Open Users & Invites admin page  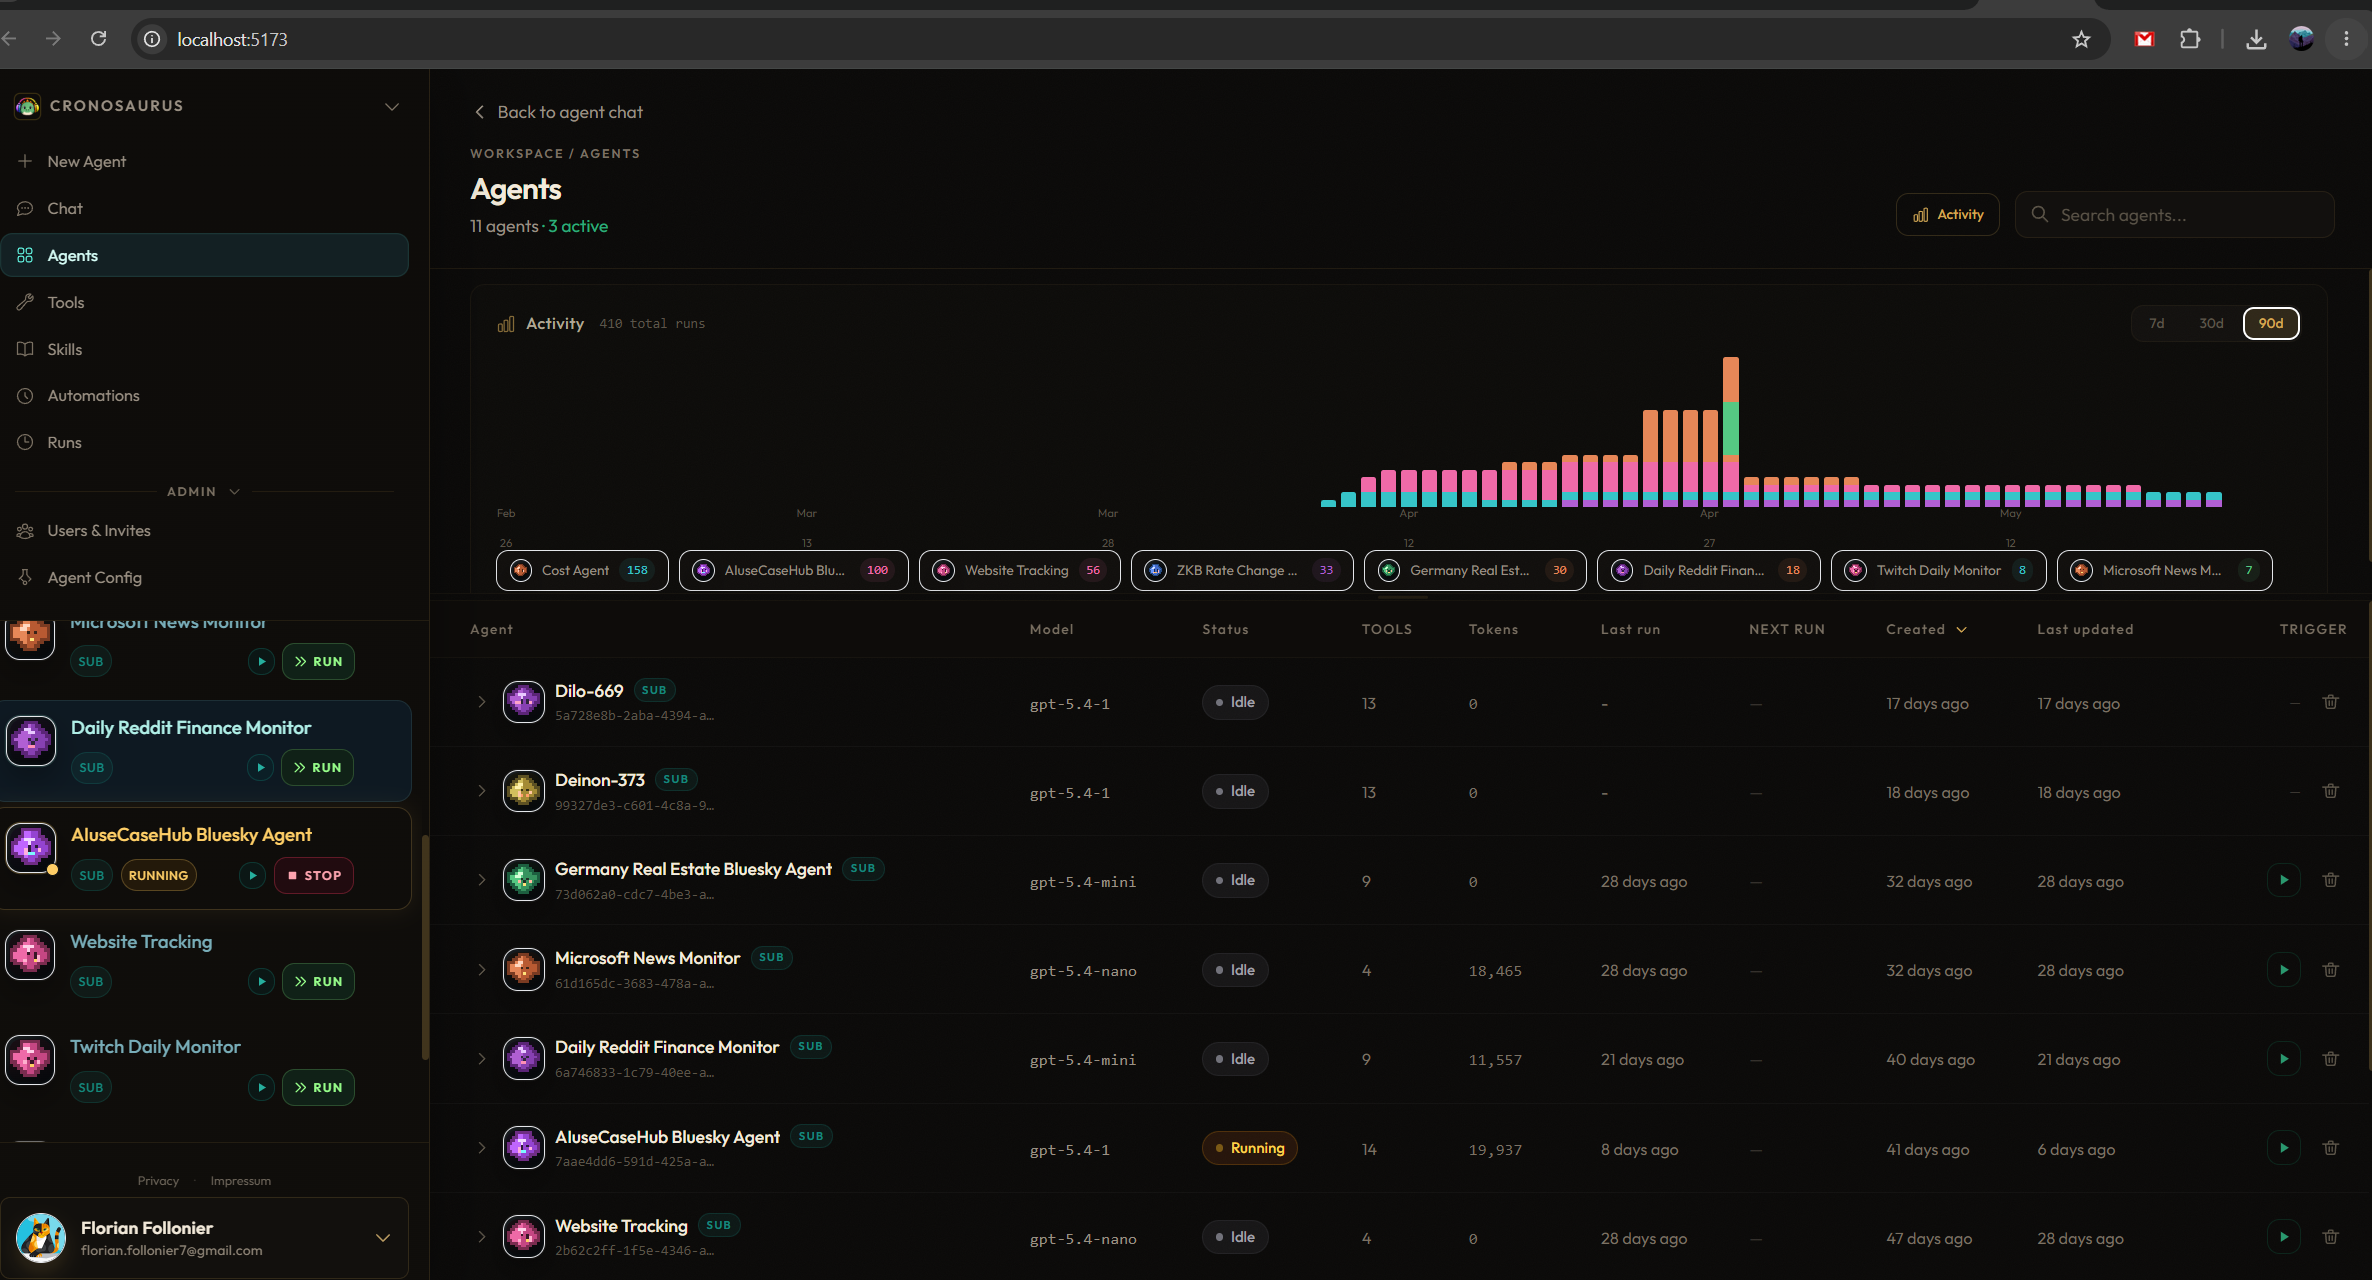(x=204, y=530)
